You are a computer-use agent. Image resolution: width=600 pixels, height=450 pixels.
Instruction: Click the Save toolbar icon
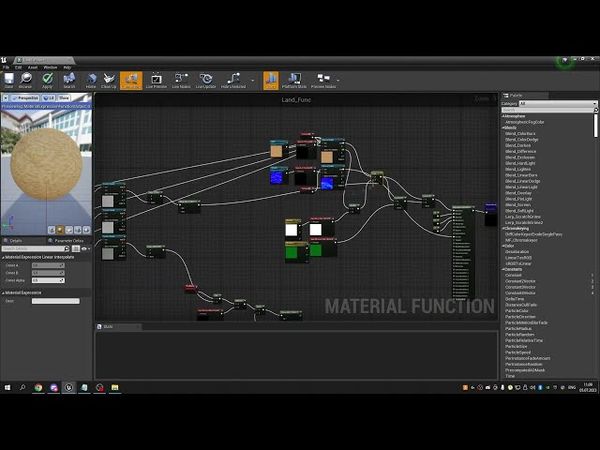click(x=9, y=81)
